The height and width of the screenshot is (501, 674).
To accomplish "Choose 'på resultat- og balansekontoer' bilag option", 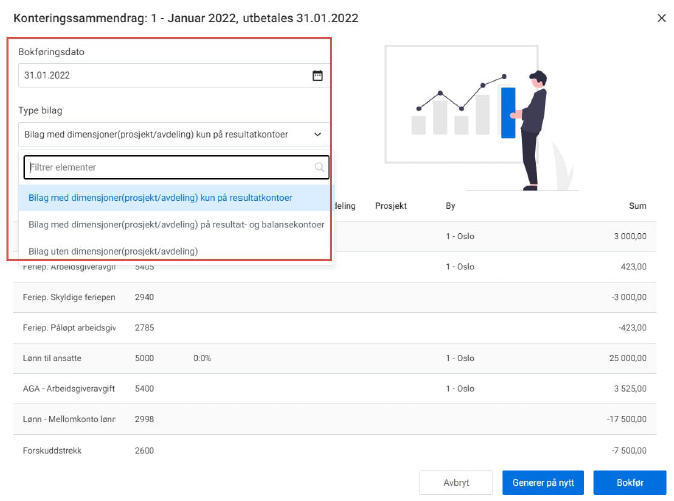I will click(x=176, y=225).
